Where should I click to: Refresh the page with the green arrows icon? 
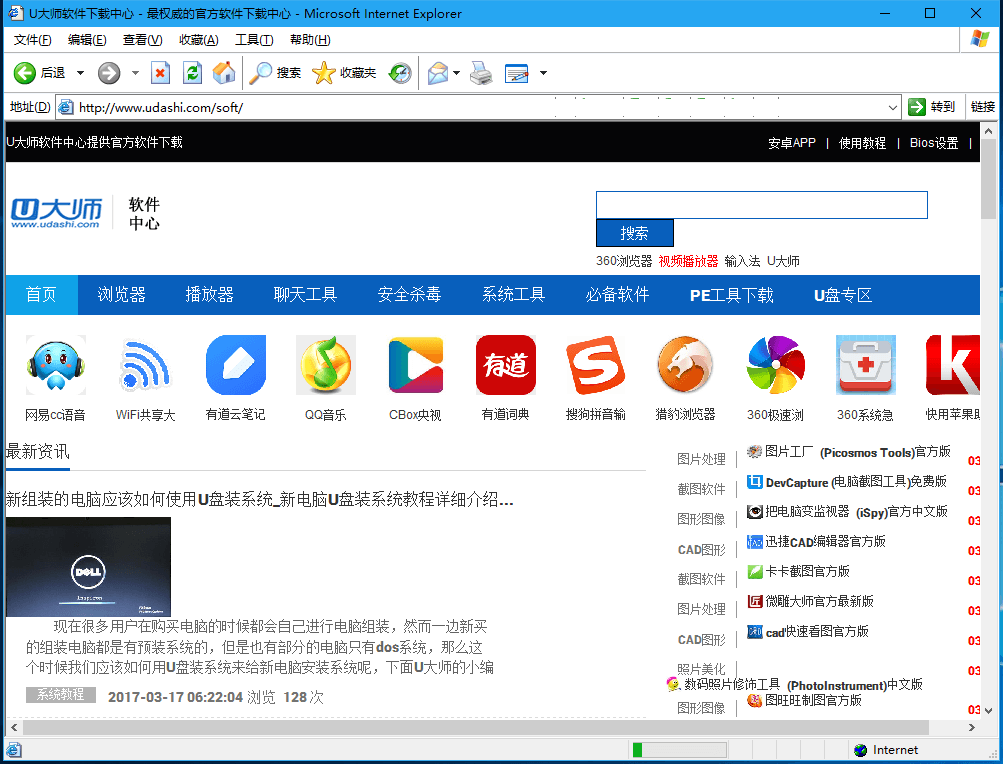click(x=192, y=73)
